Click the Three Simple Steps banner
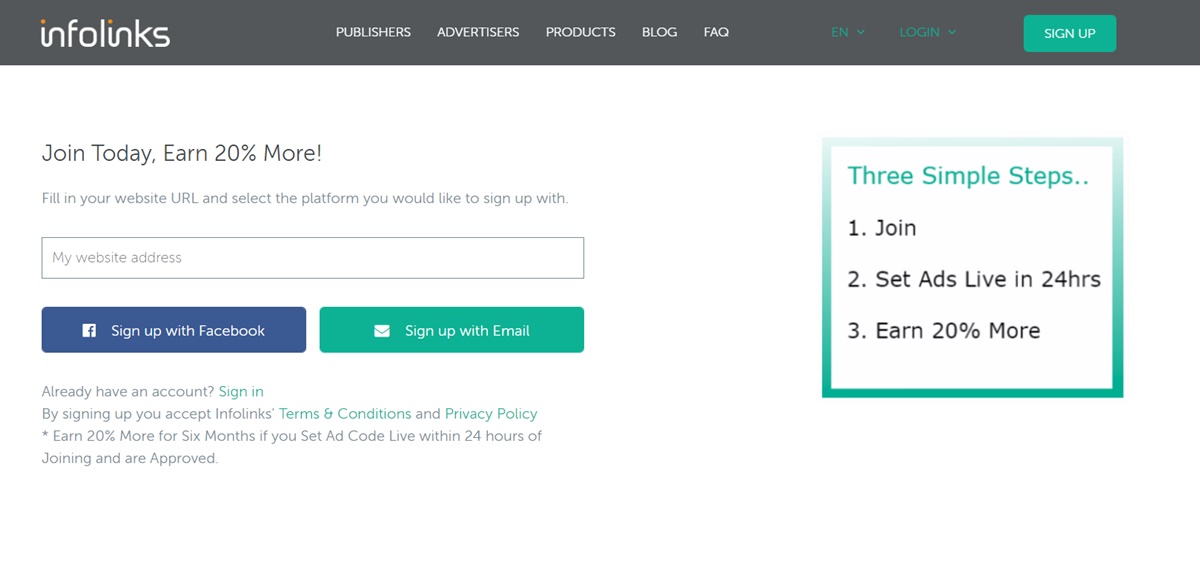 click(x=972, y=267)
